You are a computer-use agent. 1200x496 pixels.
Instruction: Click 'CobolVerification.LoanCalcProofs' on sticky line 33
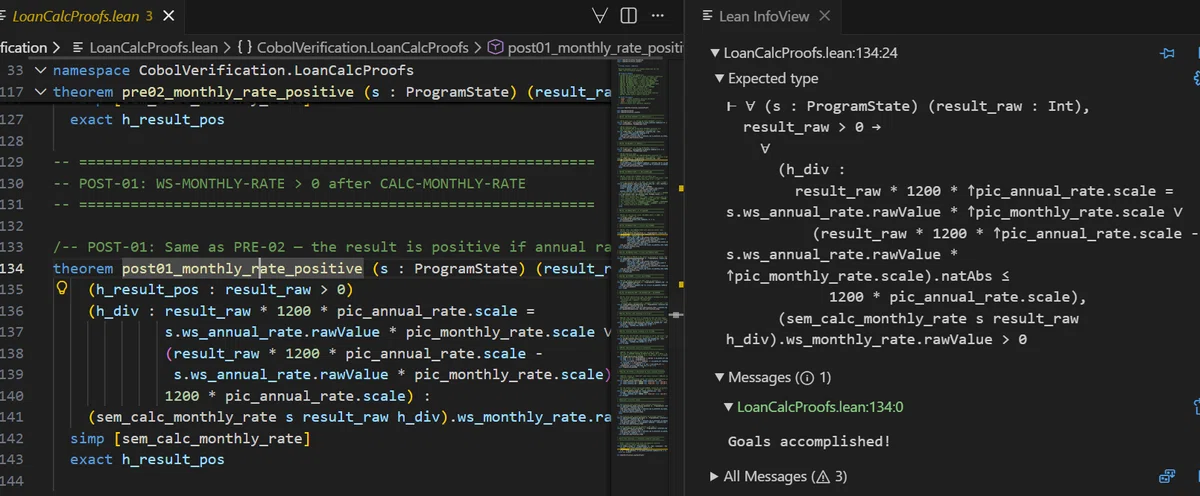(x=276, y=71)
